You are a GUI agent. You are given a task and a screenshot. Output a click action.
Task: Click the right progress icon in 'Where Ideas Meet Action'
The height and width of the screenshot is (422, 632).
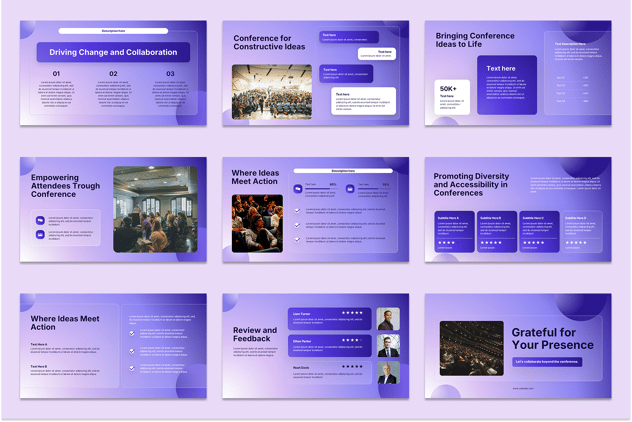[350, 188]
